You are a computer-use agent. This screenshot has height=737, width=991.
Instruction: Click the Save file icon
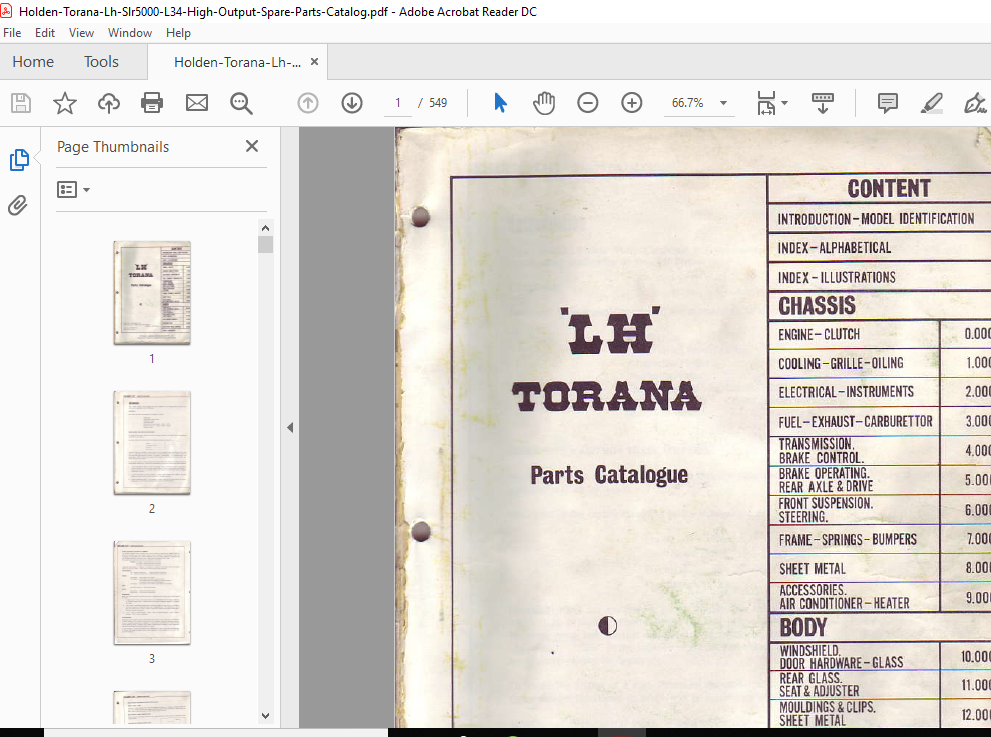click(x=21, y=103)
